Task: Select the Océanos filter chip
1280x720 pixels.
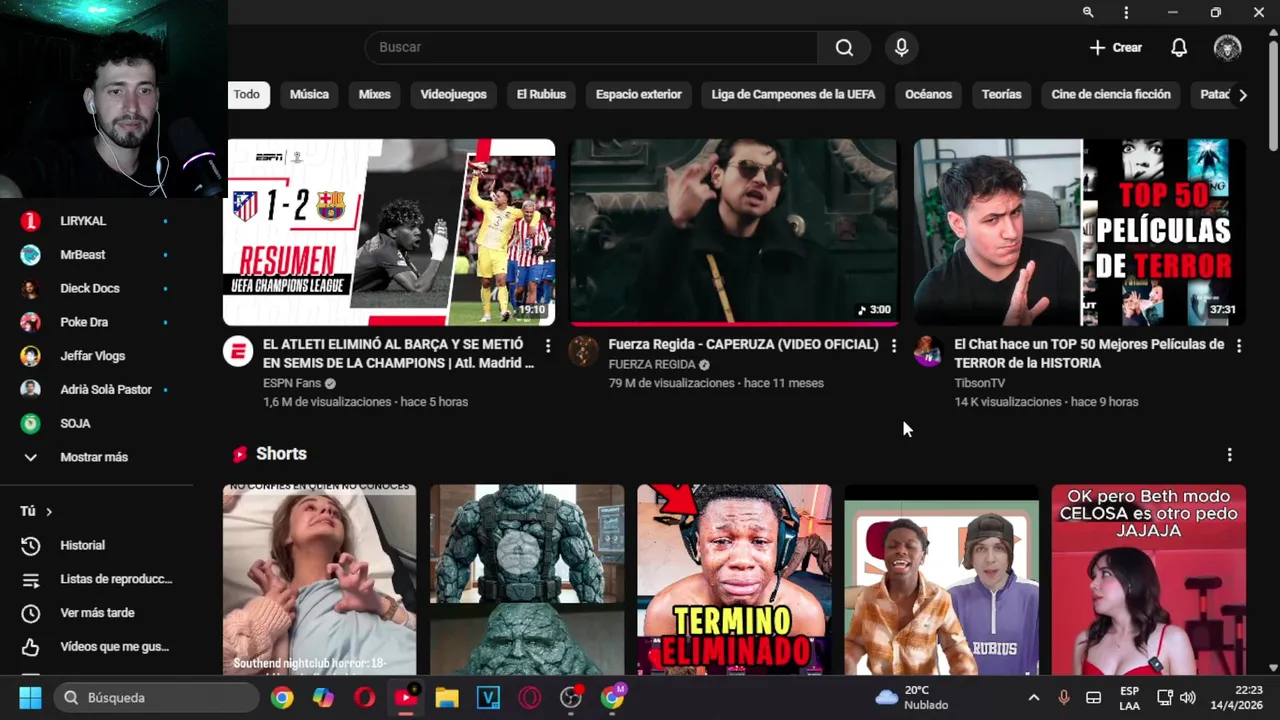Action: (x=928, y=94)
